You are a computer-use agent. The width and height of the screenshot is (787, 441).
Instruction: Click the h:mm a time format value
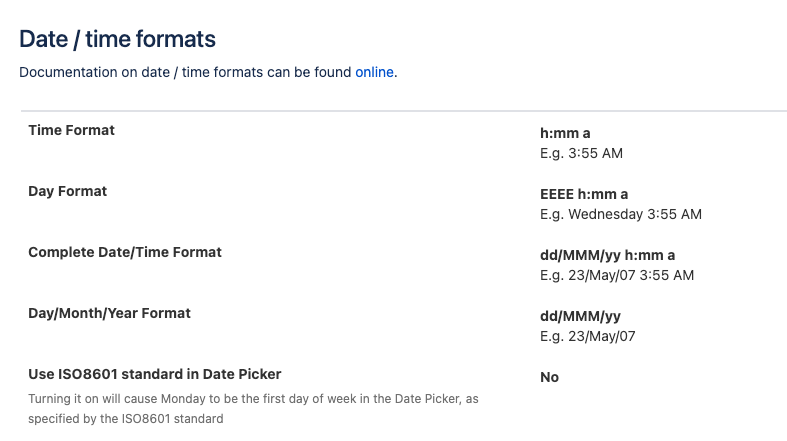click(x=565, y=133)
